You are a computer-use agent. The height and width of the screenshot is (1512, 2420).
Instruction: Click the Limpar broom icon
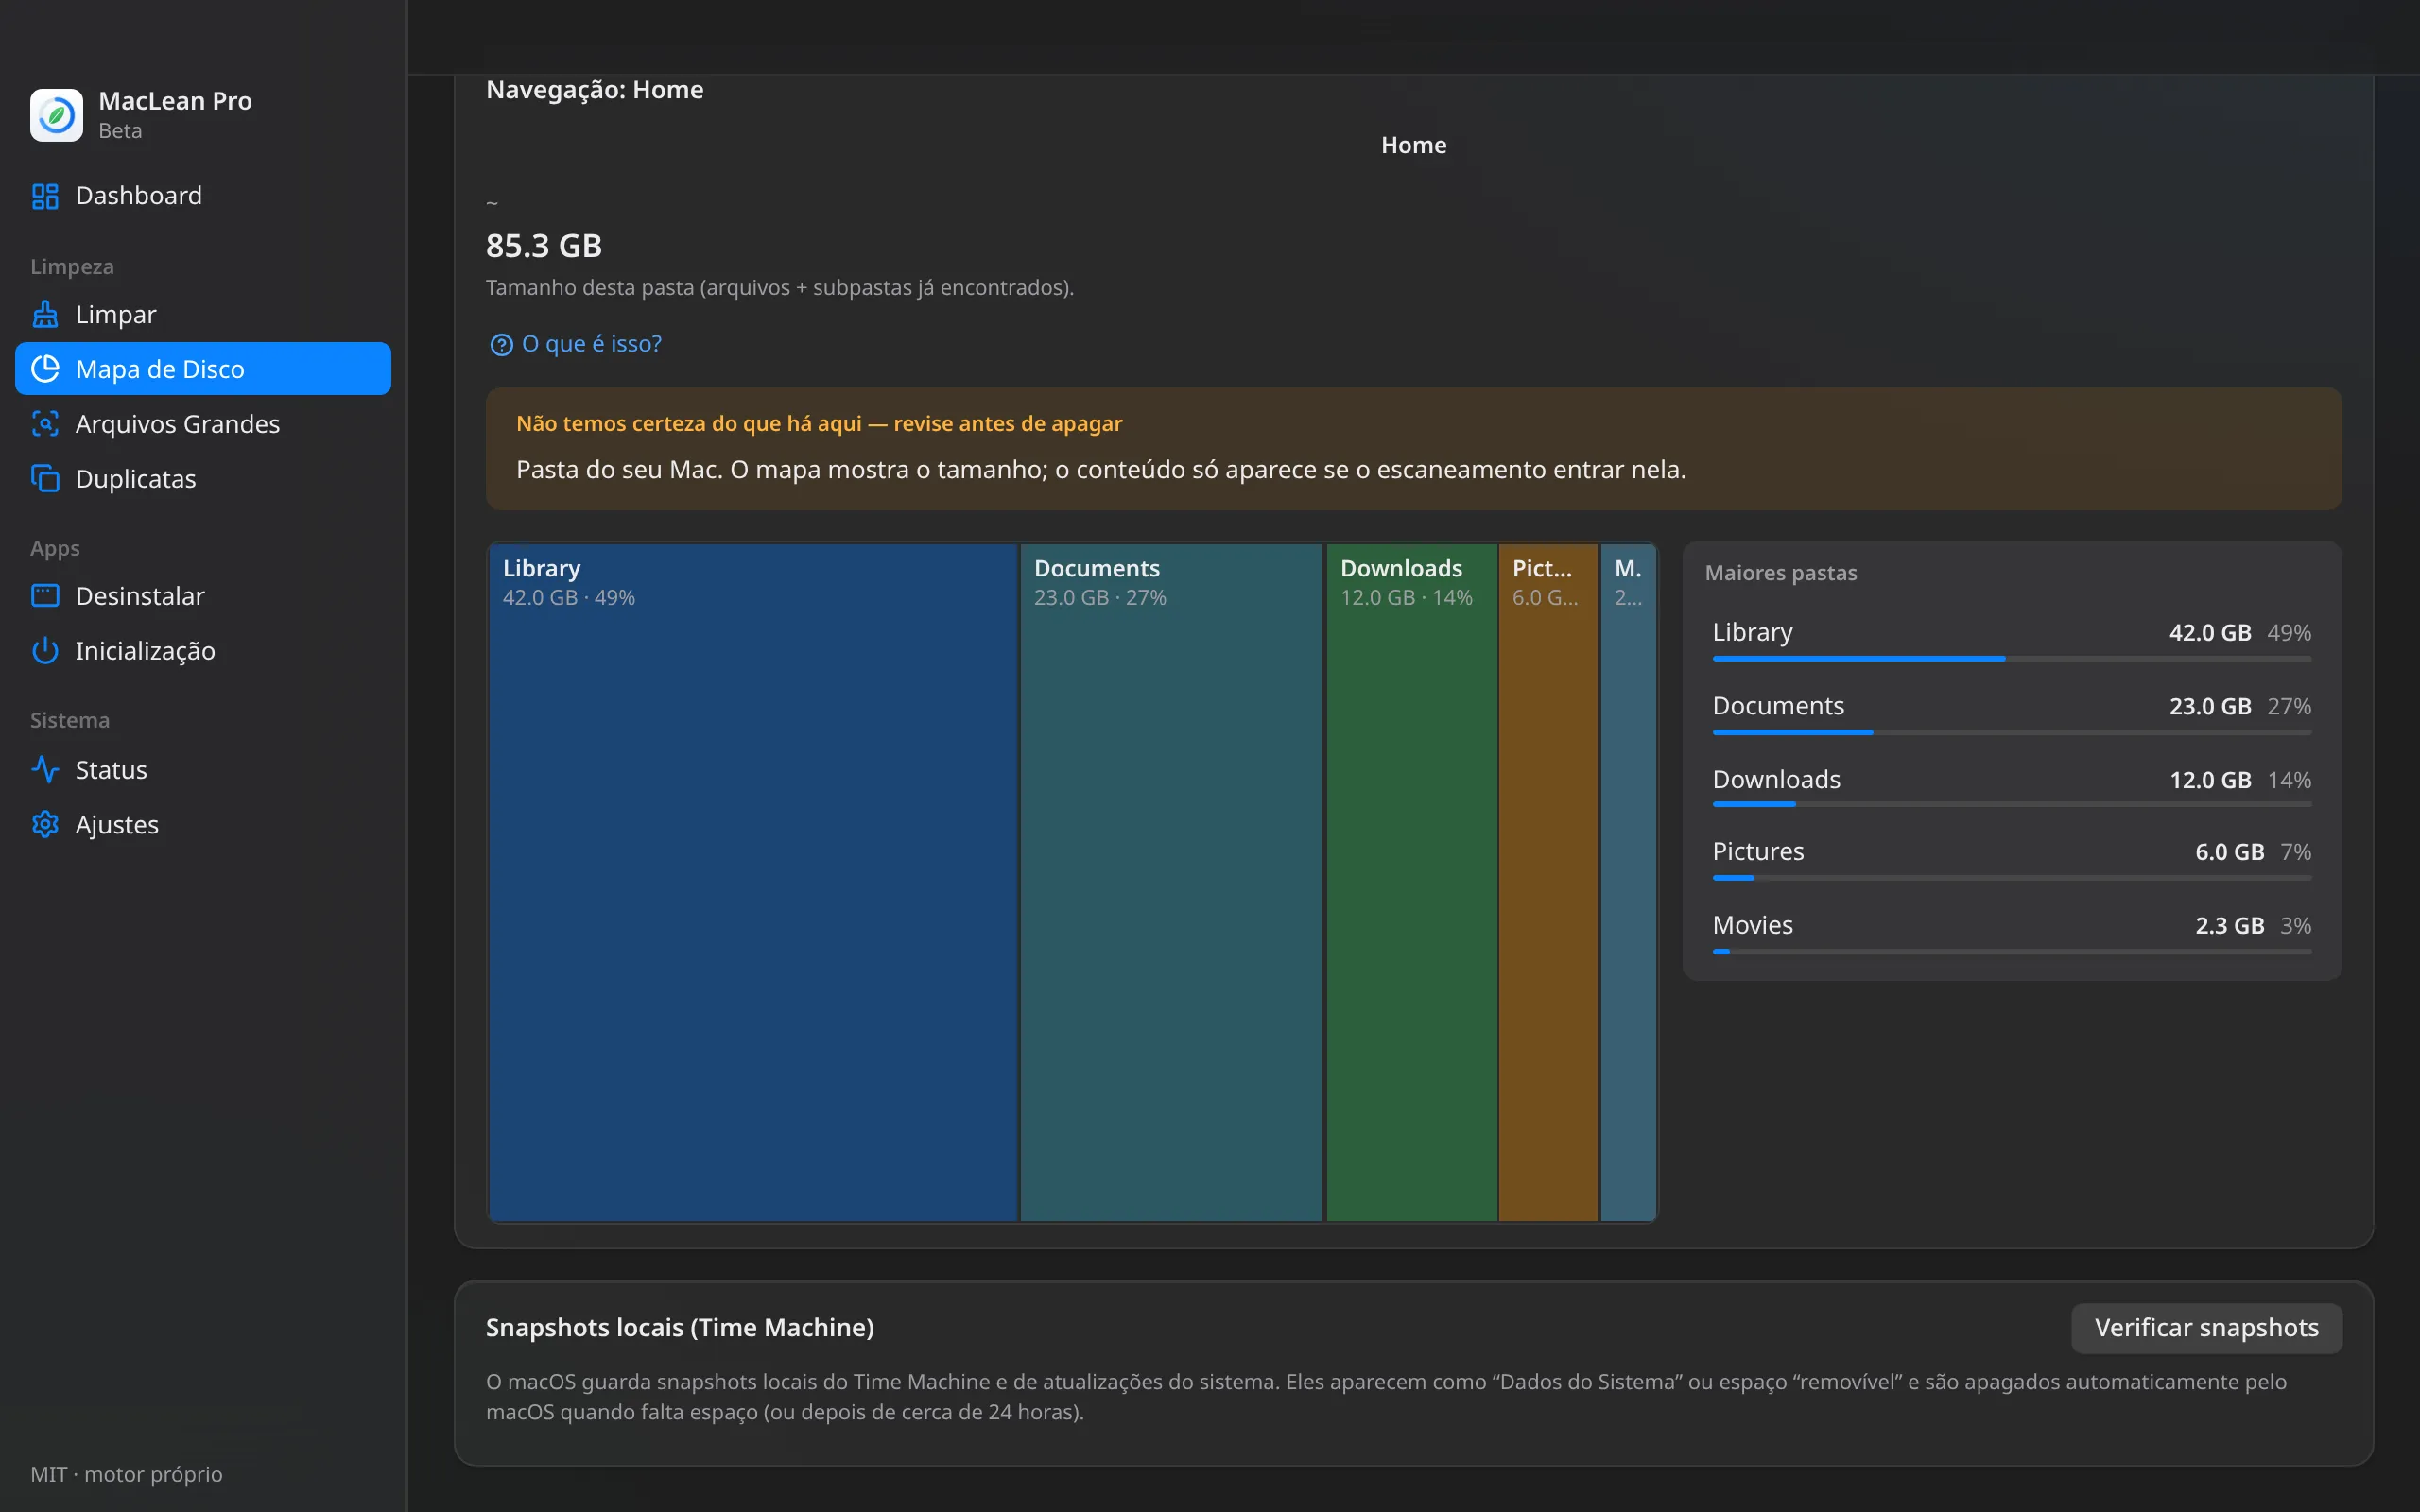click(x=45, y=314)
